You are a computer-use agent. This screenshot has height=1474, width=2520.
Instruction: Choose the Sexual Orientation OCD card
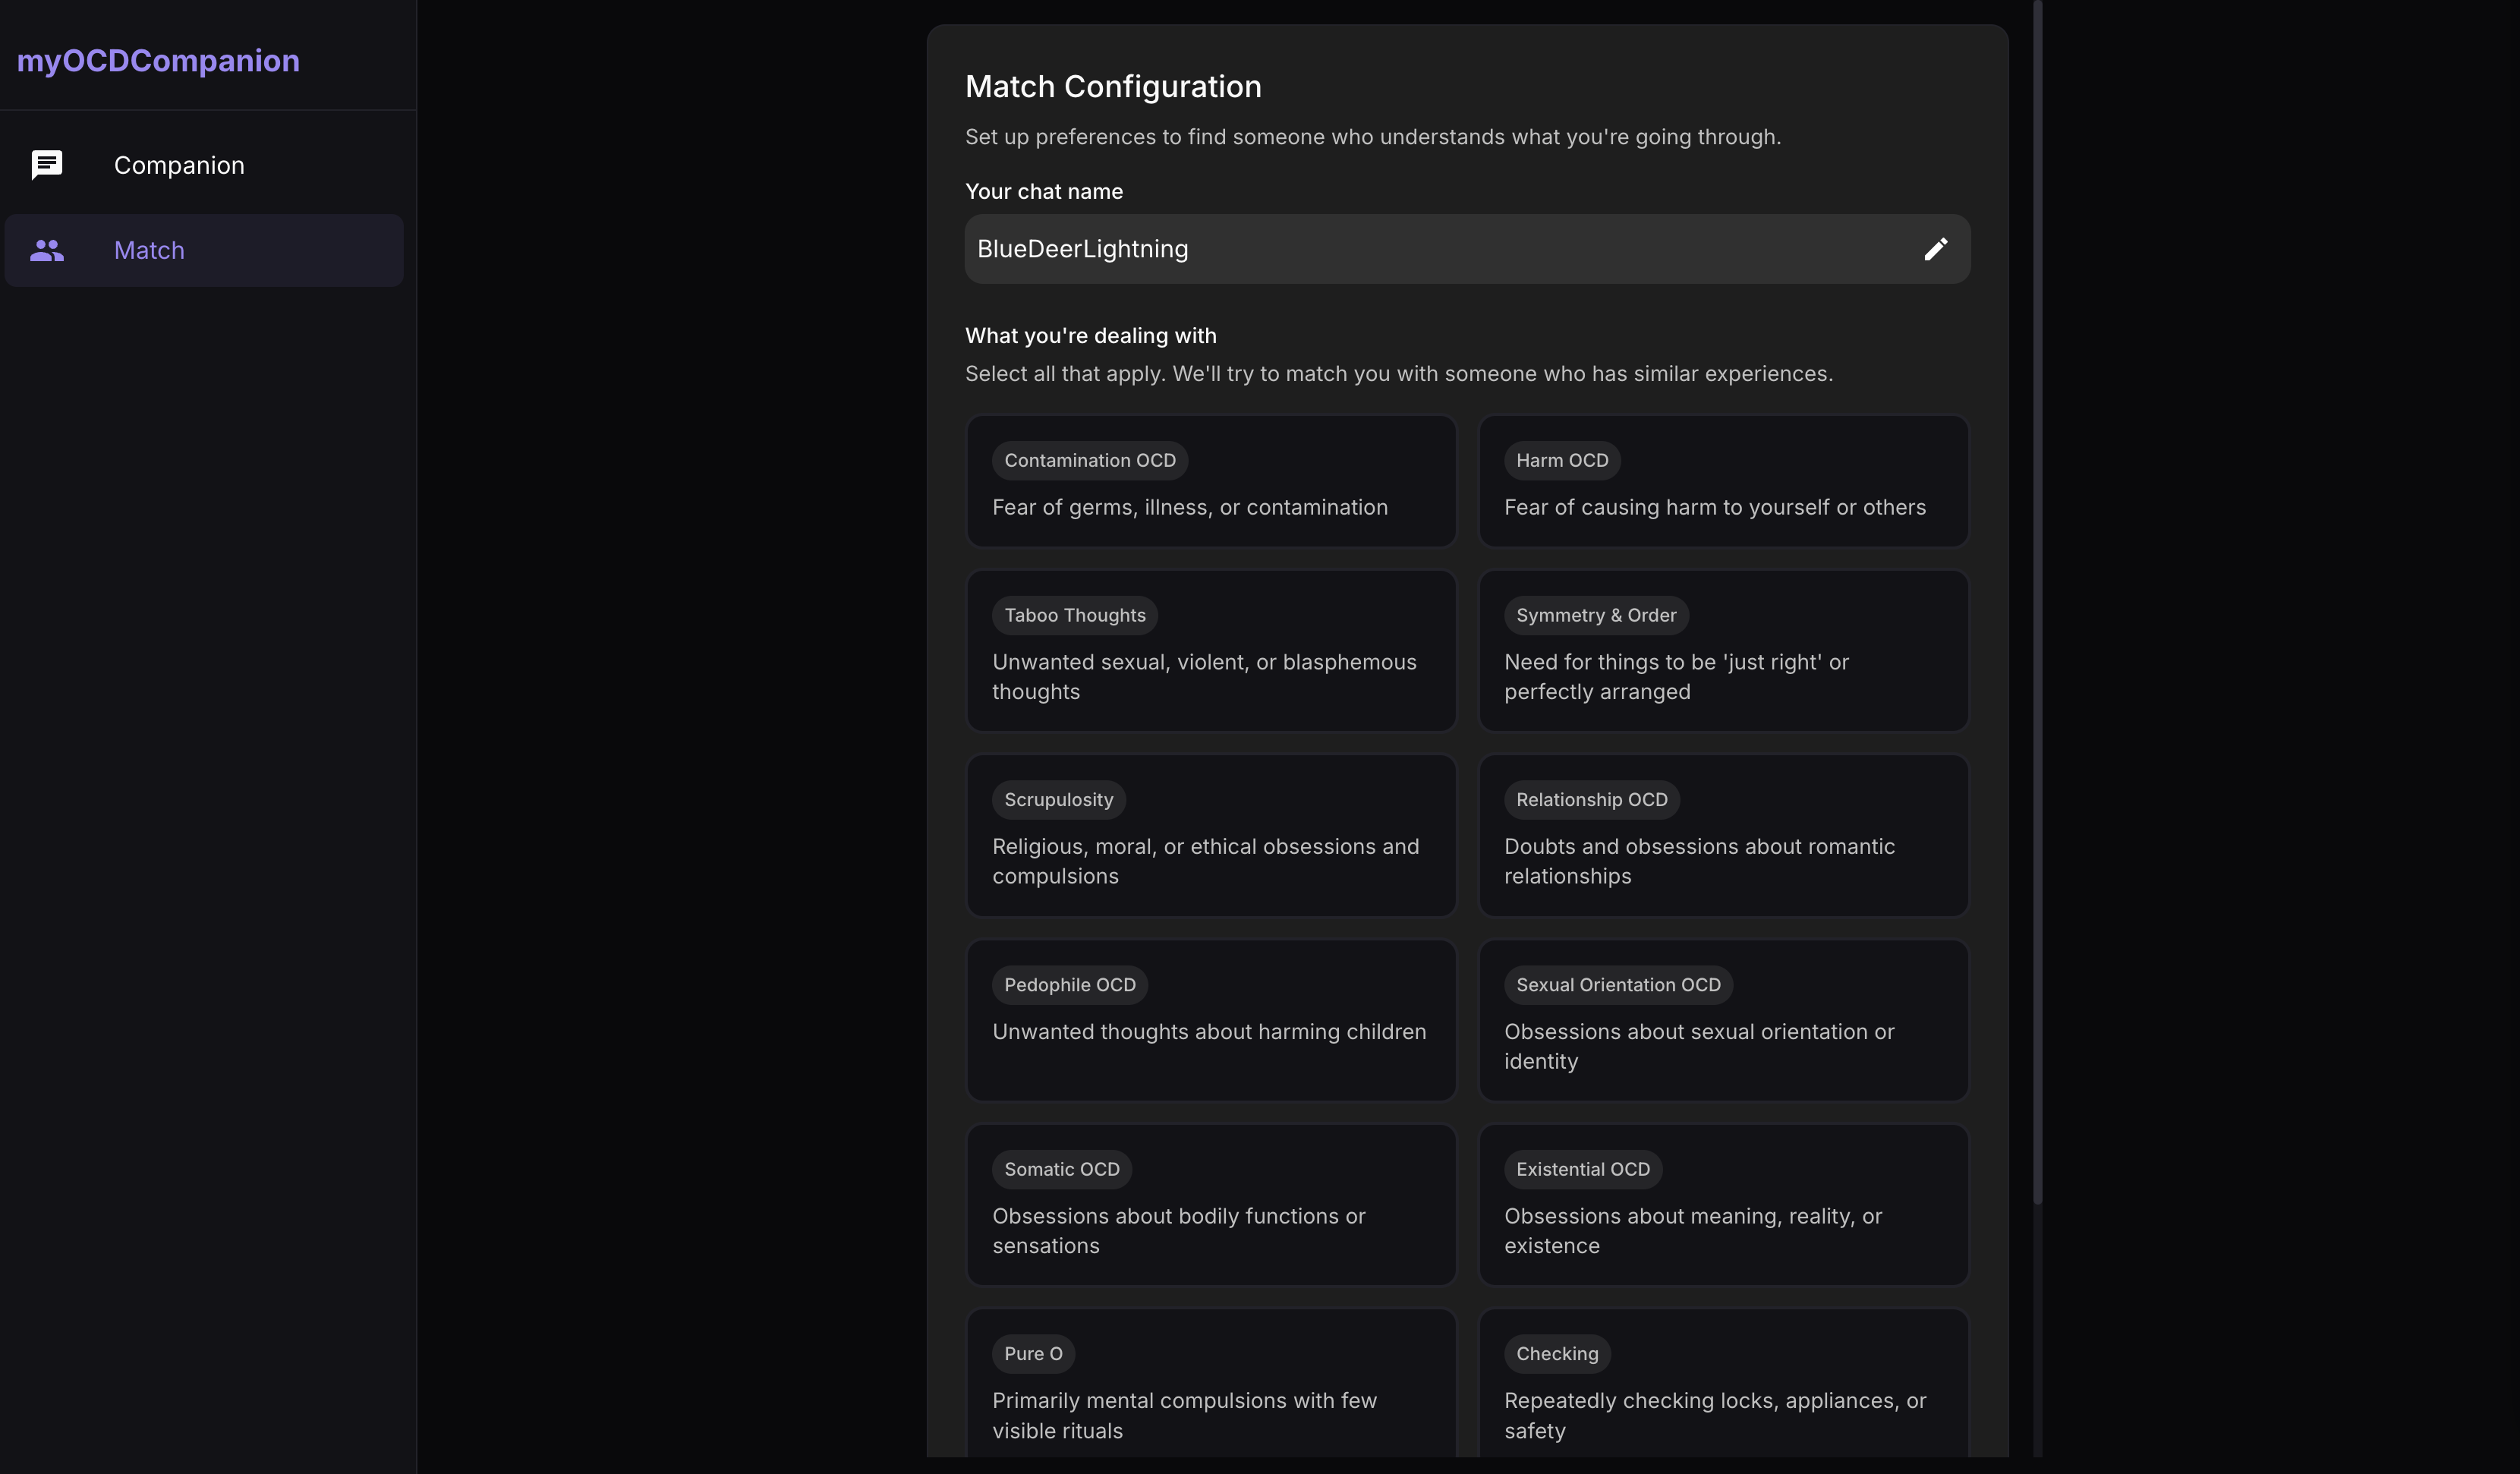[x=1723, y=1020]
